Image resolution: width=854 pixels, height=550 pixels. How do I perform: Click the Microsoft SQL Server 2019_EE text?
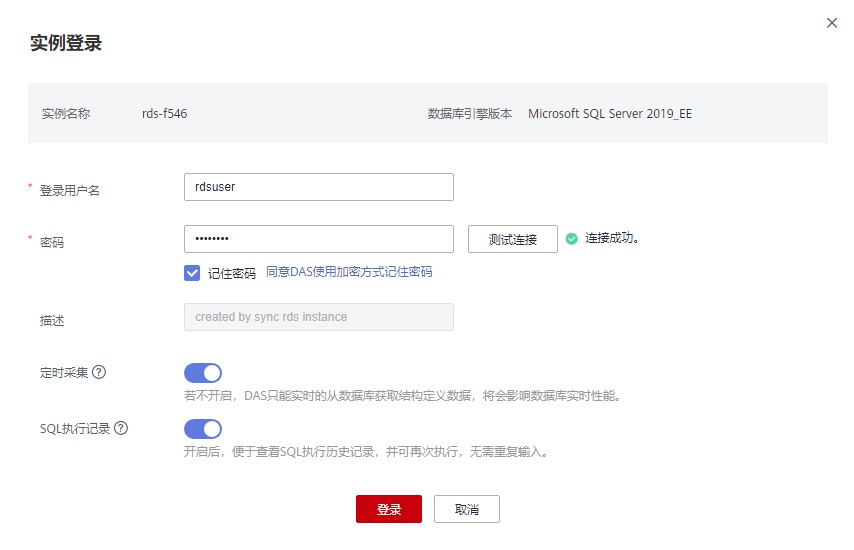(610, 113)
